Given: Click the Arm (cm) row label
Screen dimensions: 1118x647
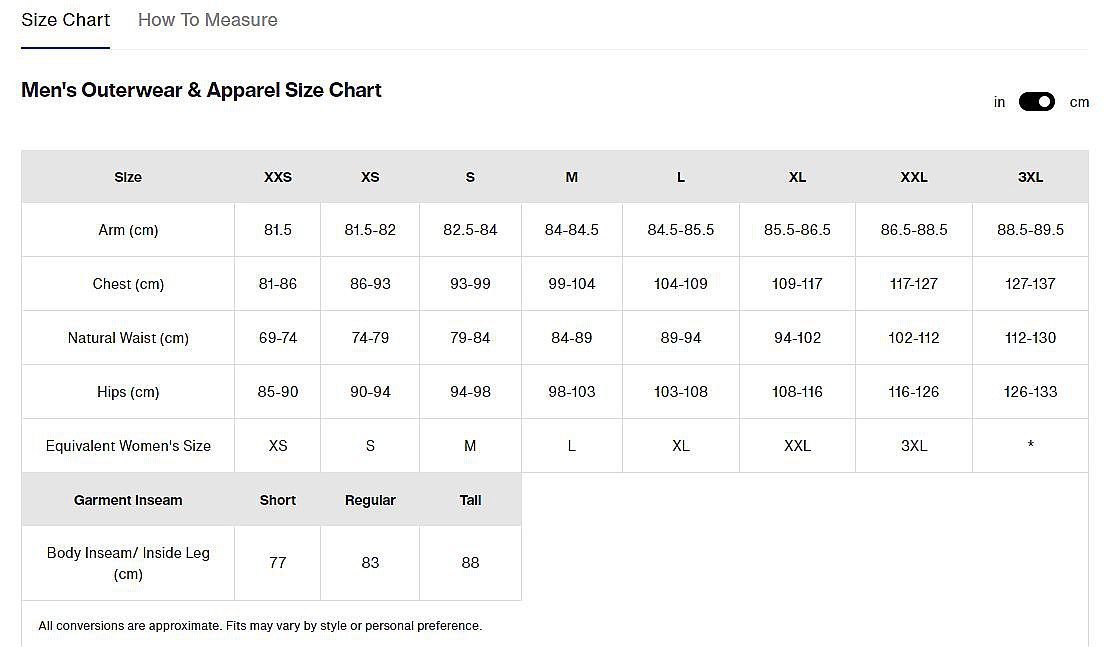Looking at the screenshot, I should [128, 230].
